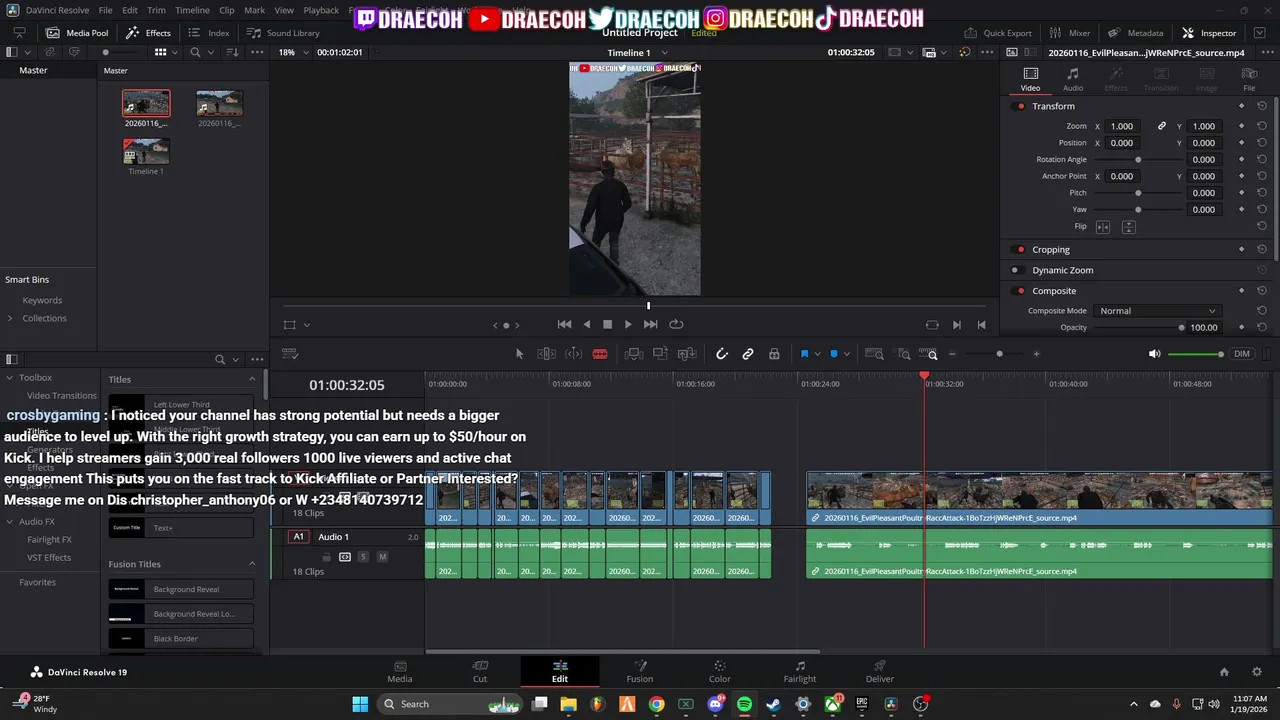Image resolution: width=1280 pixels, height=720 pixels.
Task: Open the viewer zoom 18% dropdown
Action: coord(294,52)
